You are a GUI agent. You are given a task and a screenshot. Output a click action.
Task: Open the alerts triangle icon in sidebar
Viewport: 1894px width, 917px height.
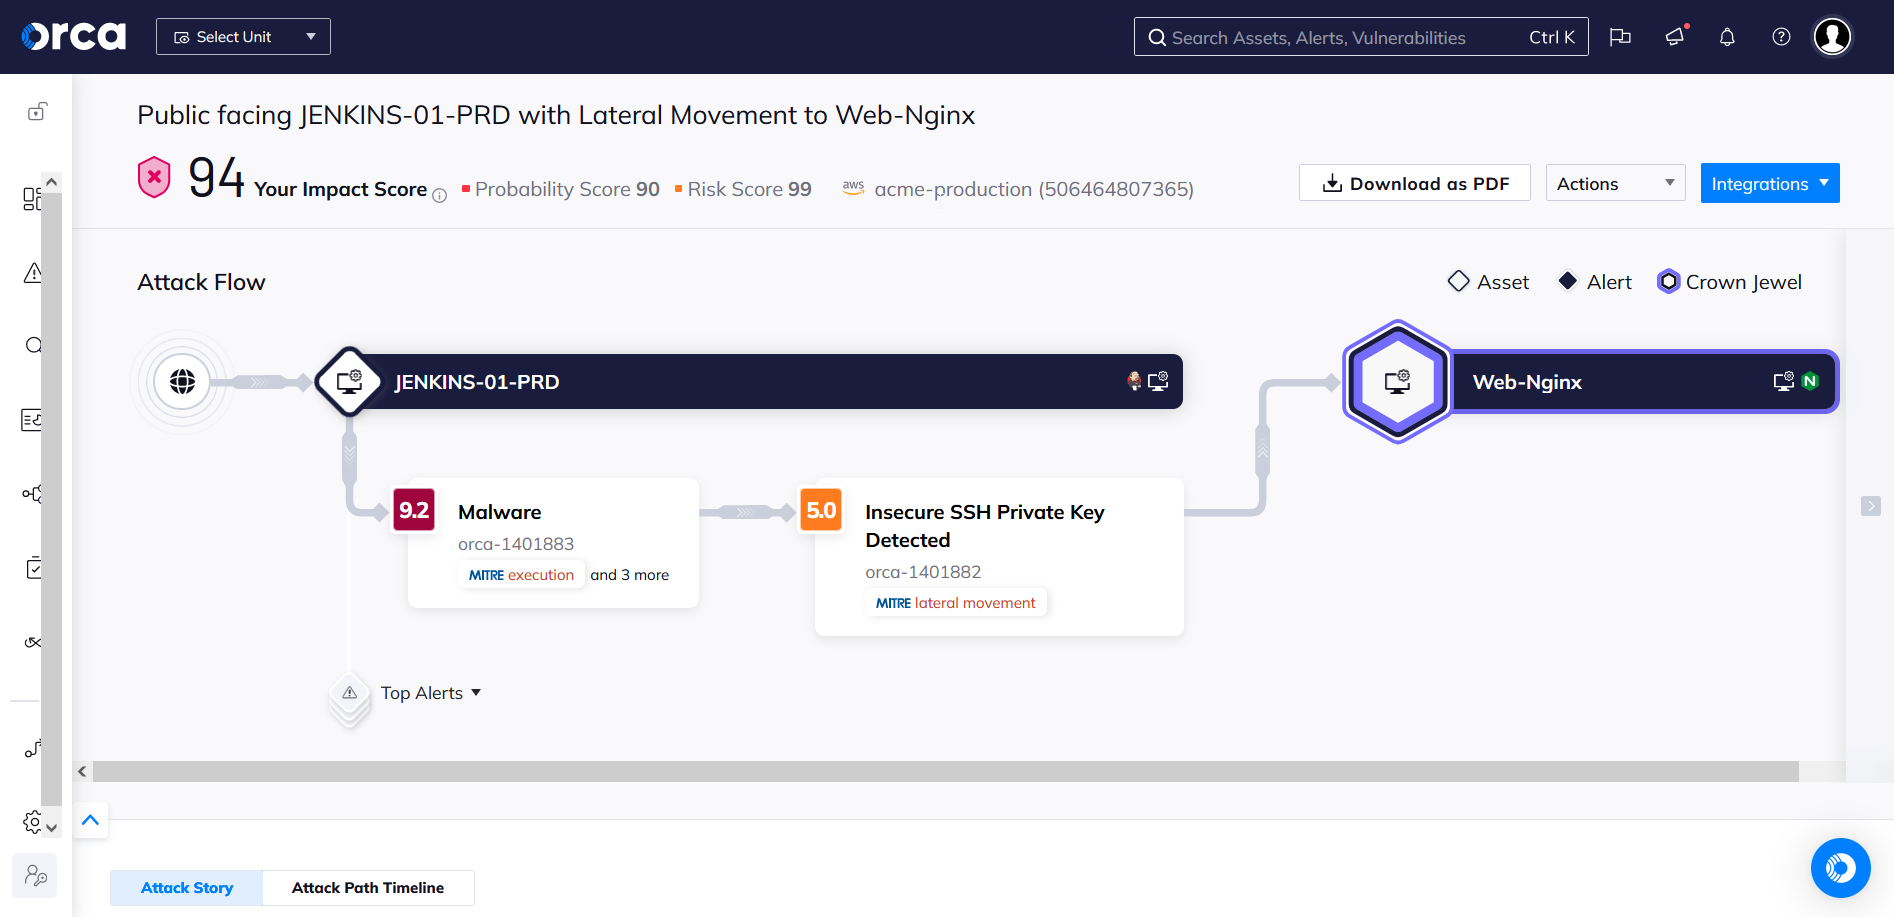point(32,272)
